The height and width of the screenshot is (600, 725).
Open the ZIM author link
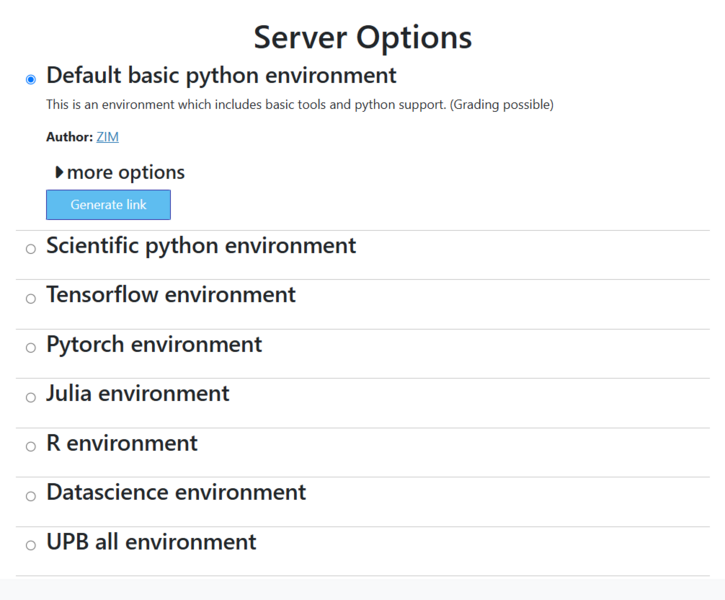[107, 137]
